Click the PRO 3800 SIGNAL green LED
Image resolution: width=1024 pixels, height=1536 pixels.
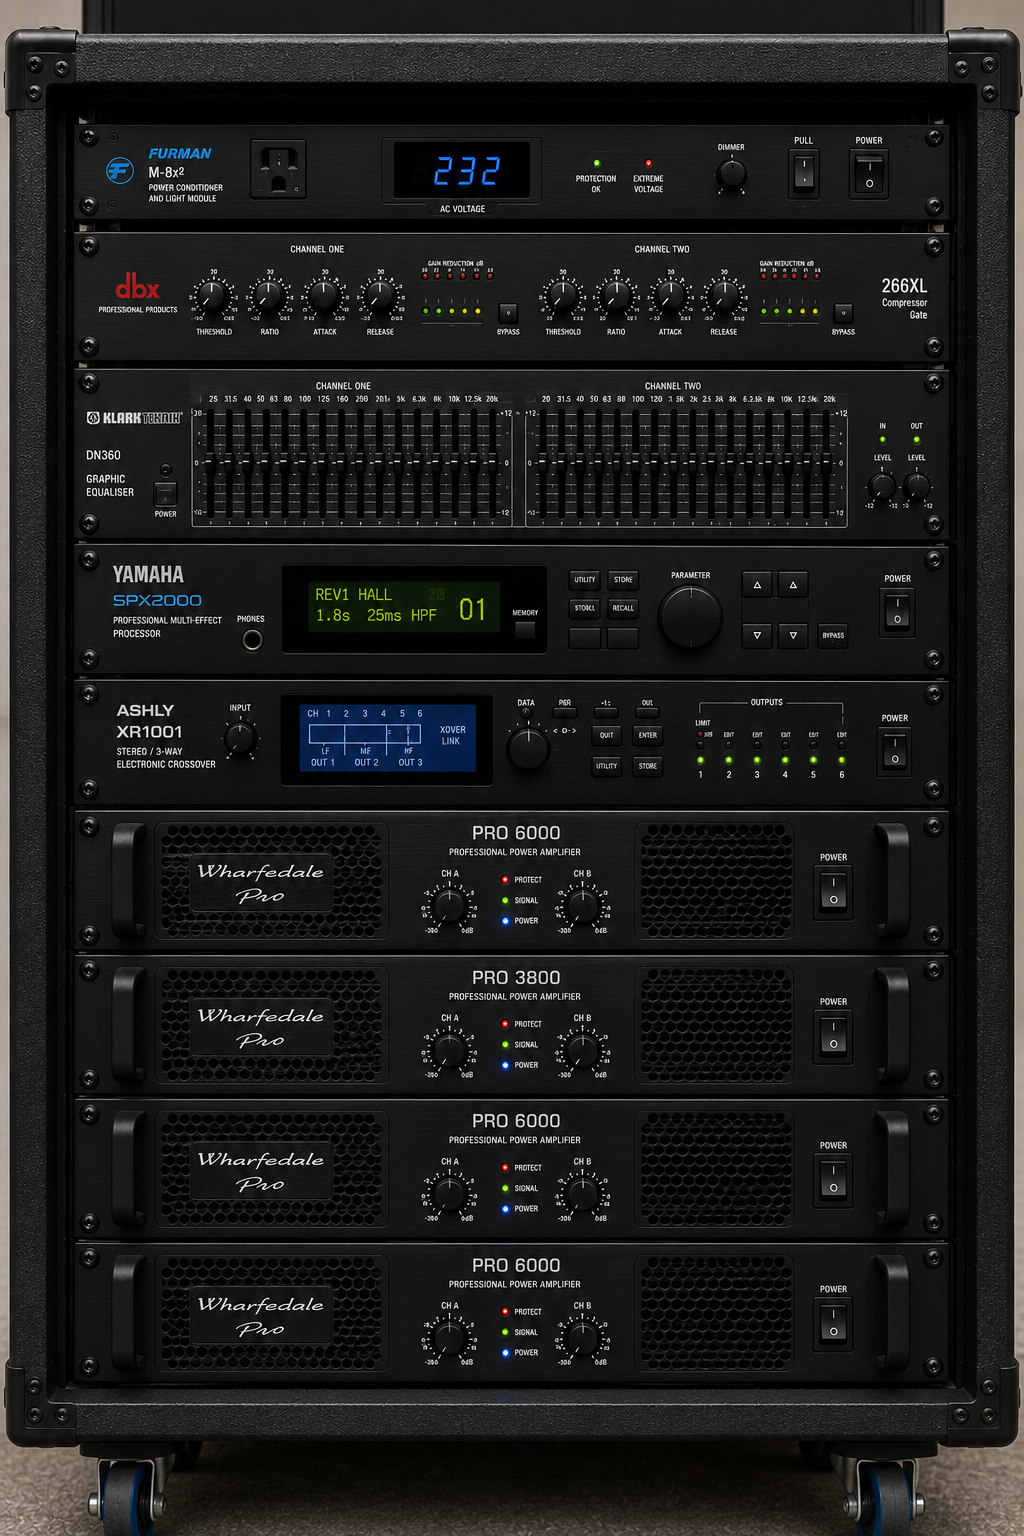pos(505,1044)
